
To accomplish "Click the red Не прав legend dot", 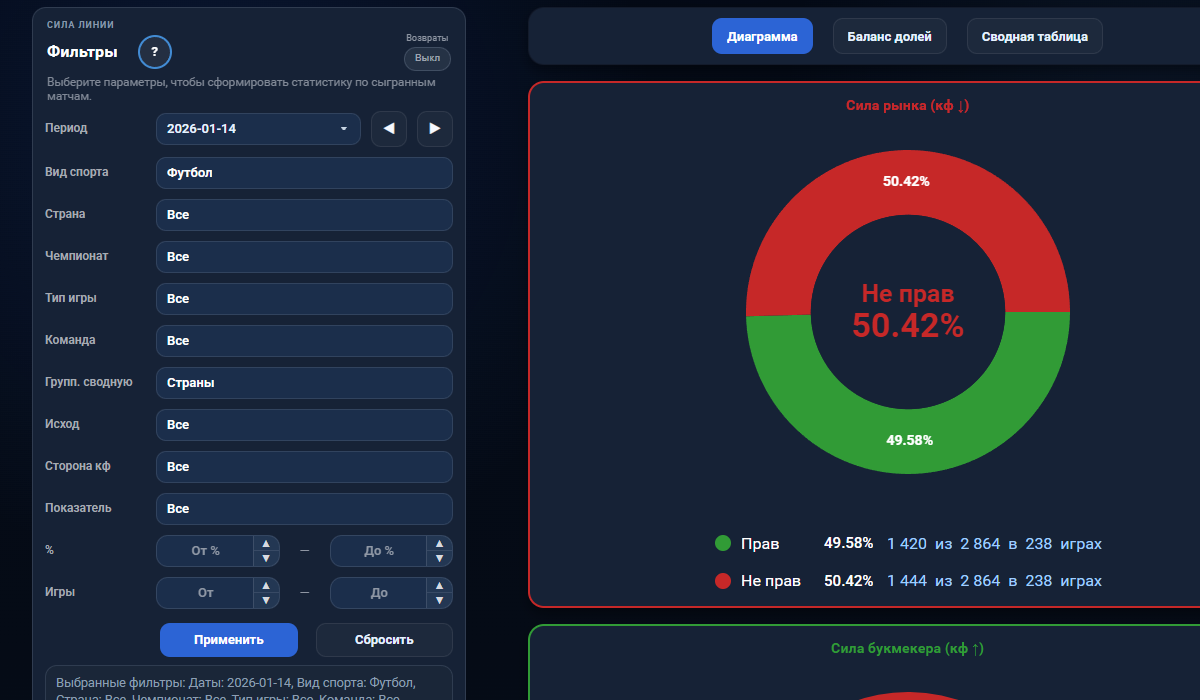I will [x=723, y=581].
